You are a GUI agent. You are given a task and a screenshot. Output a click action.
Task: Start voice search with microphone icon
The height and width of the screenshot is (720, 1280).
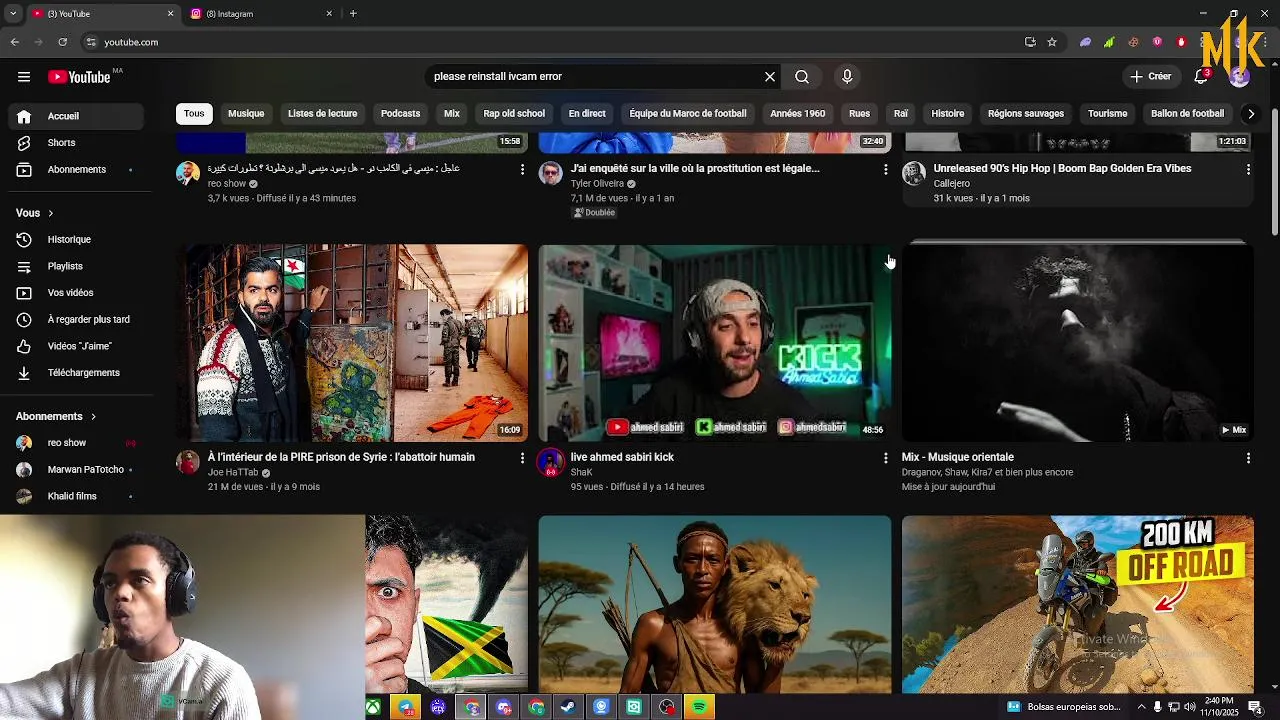click(x=847, y=77)
